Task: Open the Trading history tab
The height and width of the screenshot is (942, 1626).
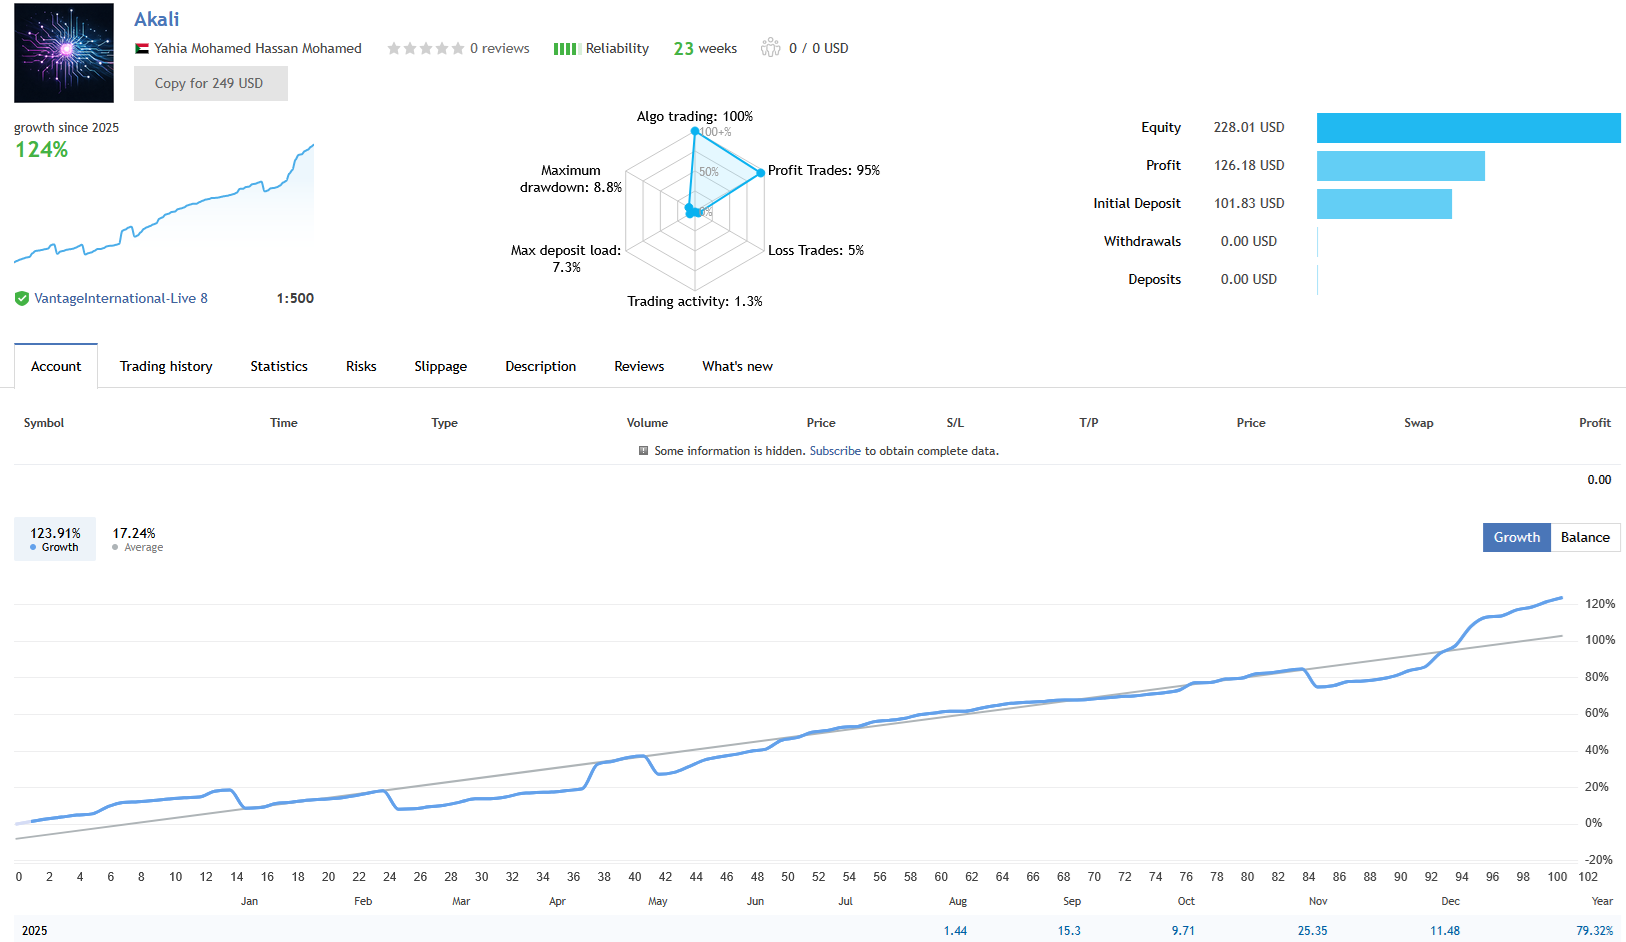Action: click(165, 366)
